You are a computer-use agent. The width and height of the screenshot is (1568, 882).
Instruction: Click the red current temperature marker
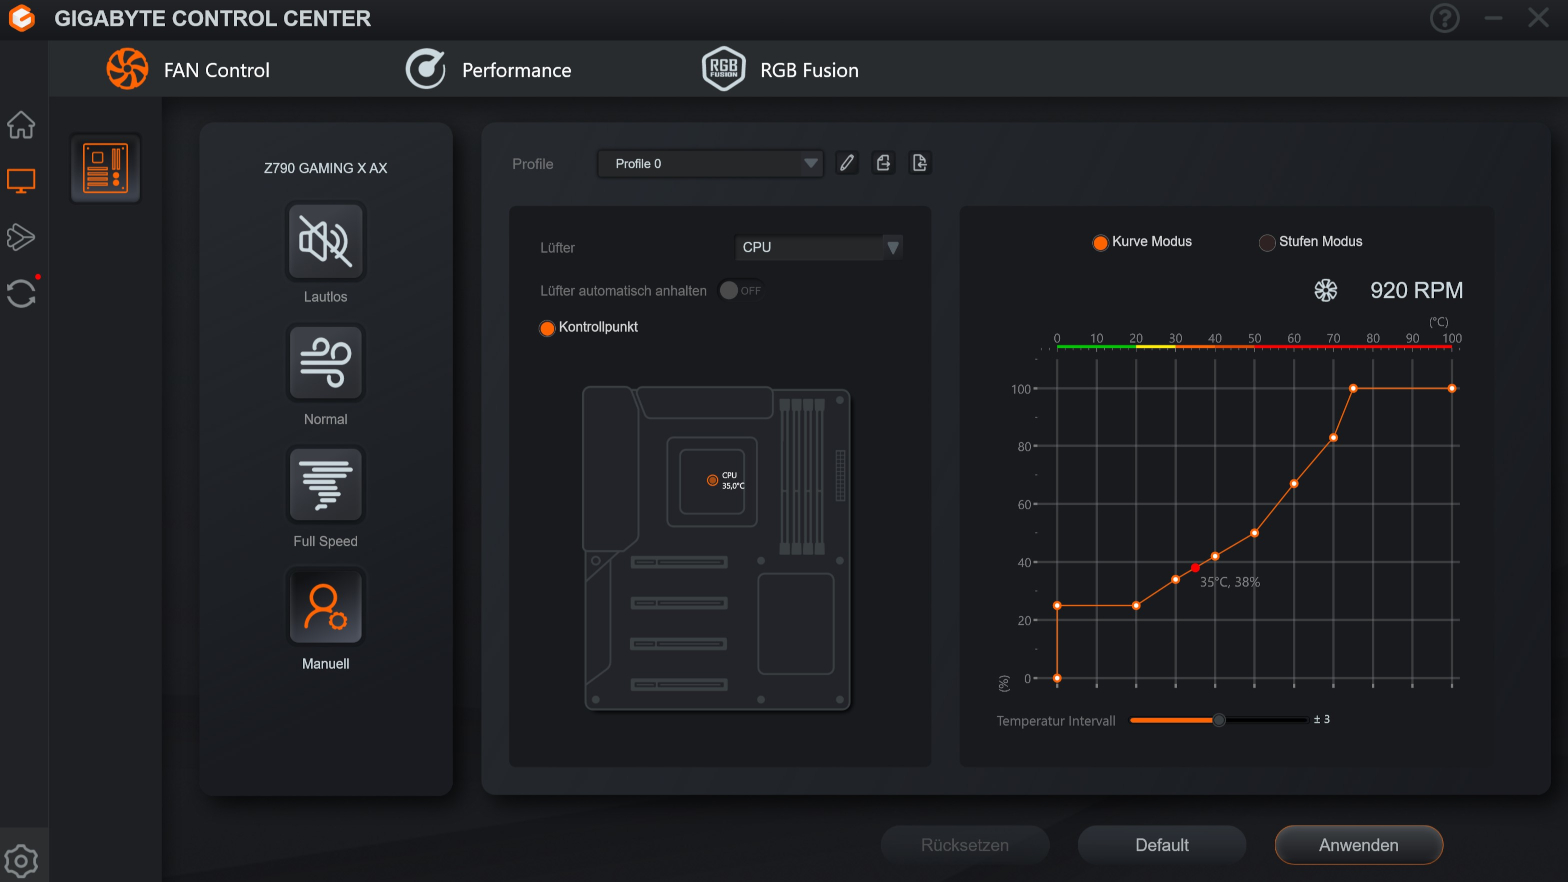(x=1195, y=568)
